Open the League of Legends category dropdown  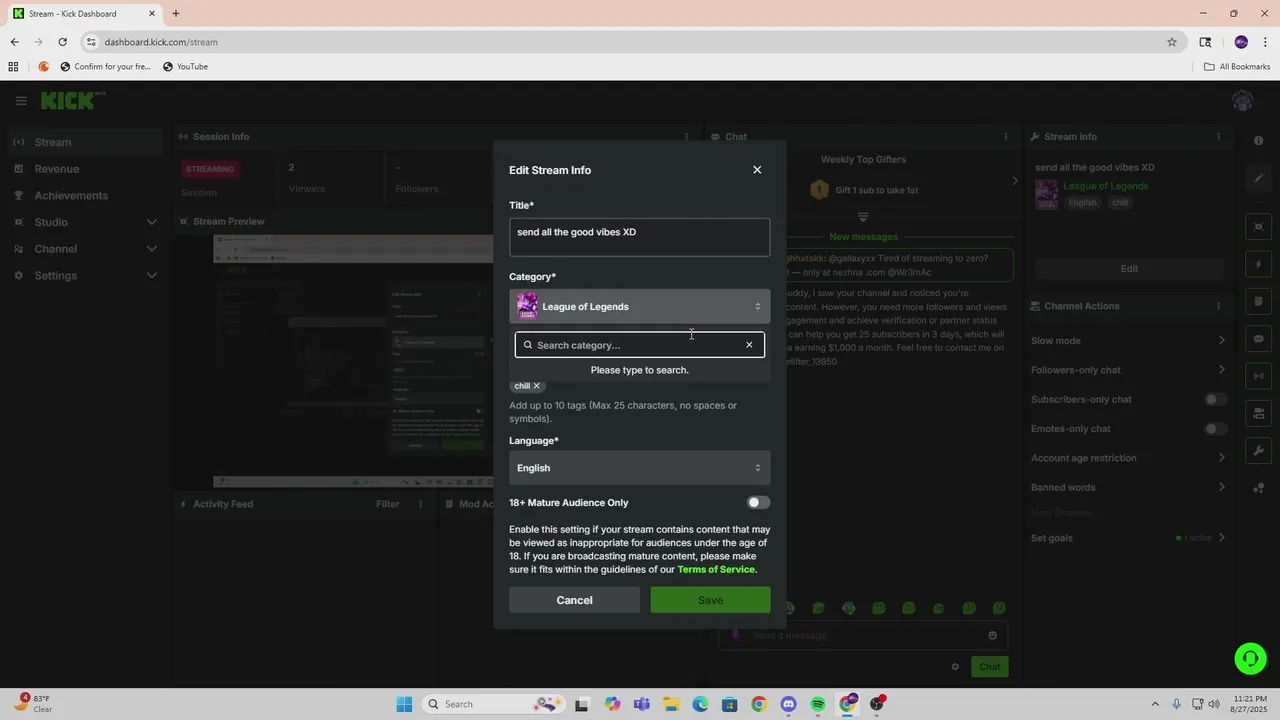click(640, 307)
